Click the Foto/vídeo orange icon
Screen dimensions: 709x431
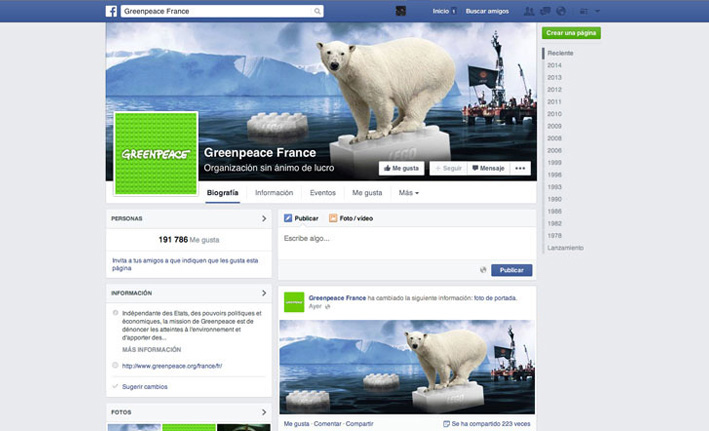[x=333, y=218]
